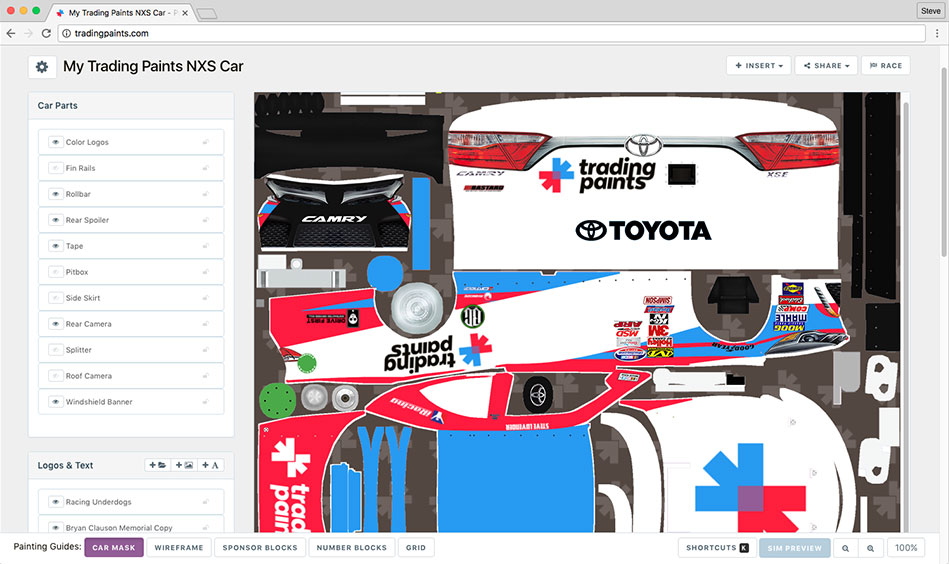Click the lock icon on Rear Camera row

pyautogui.click(x=206, y=324)
